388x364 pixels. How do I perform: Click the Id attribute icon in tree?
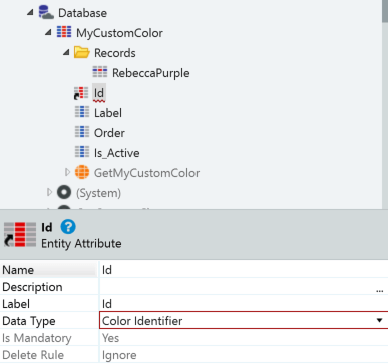pos(81,93)
